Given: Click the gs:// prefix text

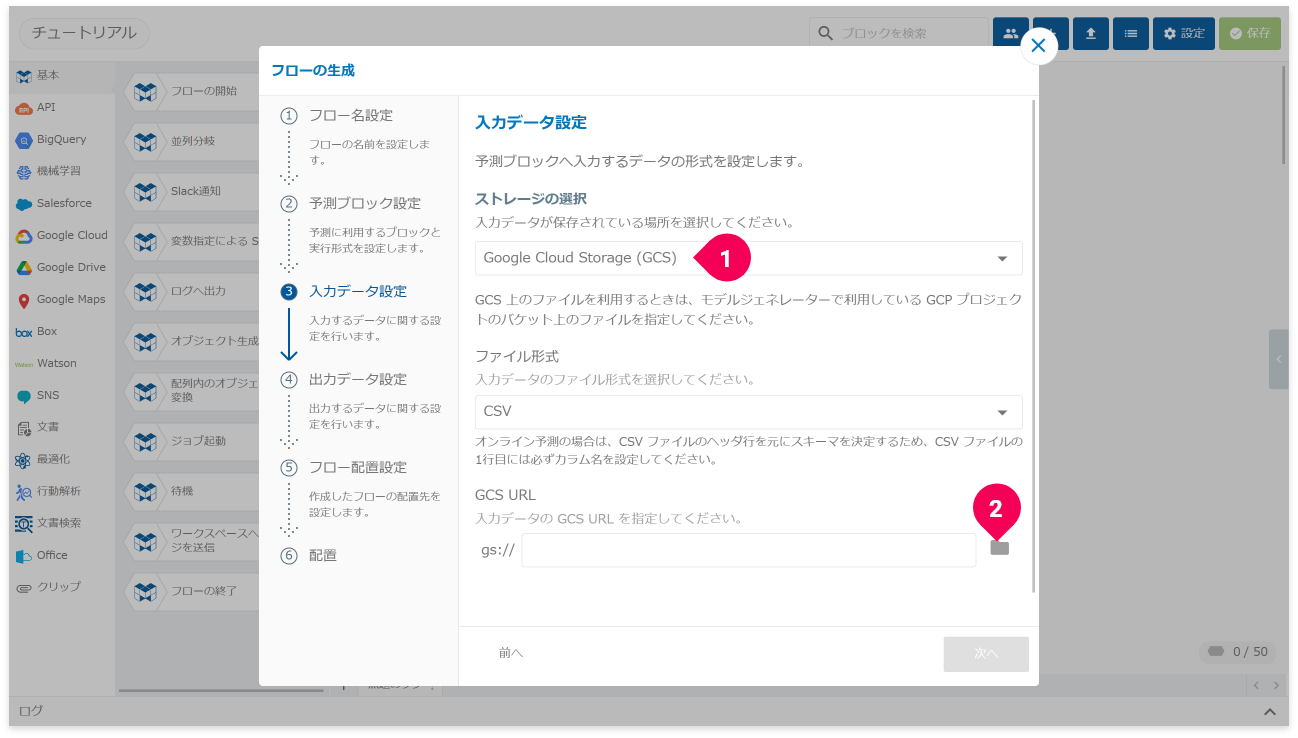Looking at the screenshot, I should coord(498,550).
